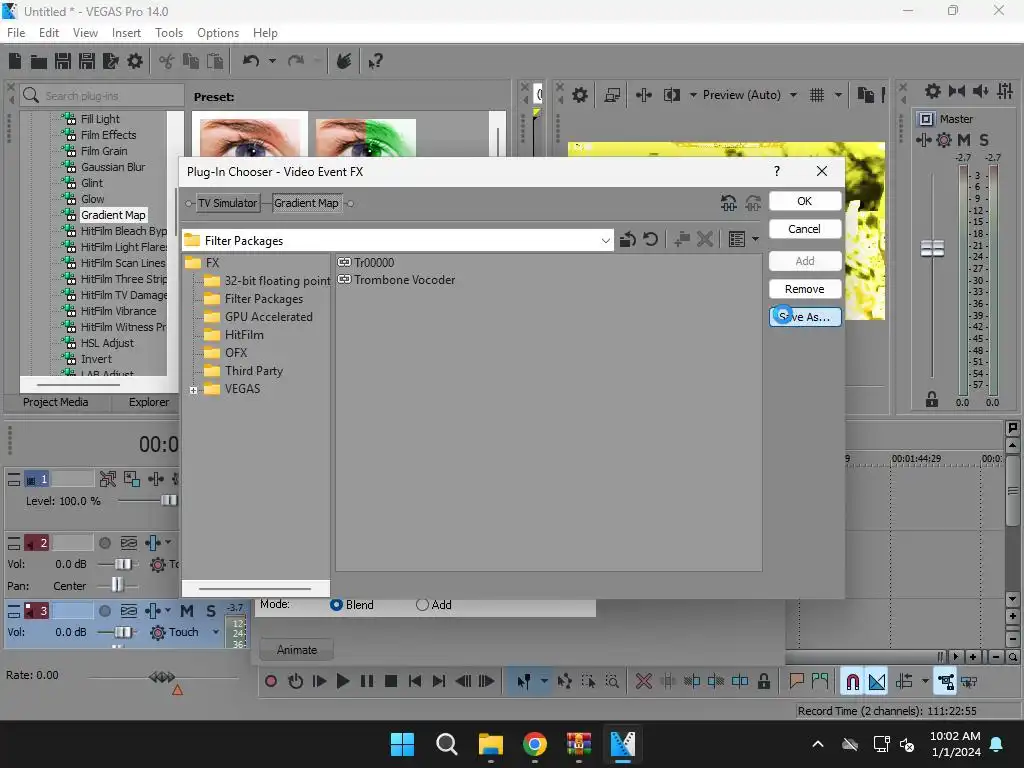Click the Pause button in transport
1024x768 pixels.
coord(367,682)
